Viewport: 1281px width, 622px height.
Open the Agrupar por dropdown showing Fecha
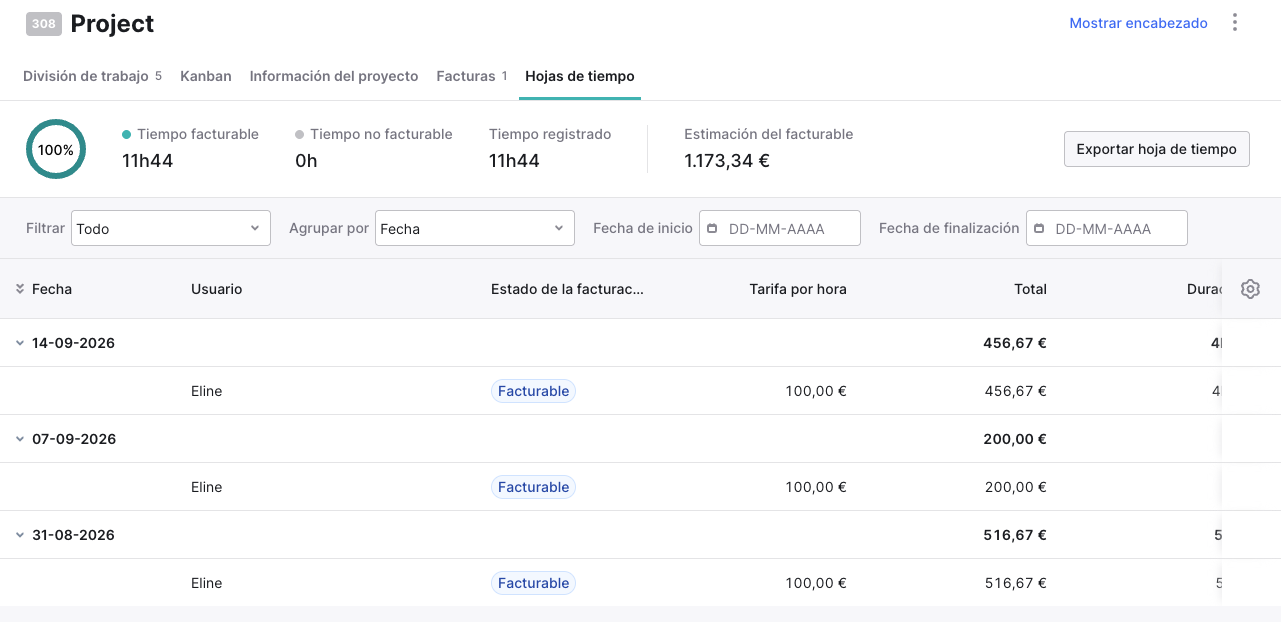click(x=475, y=228)
